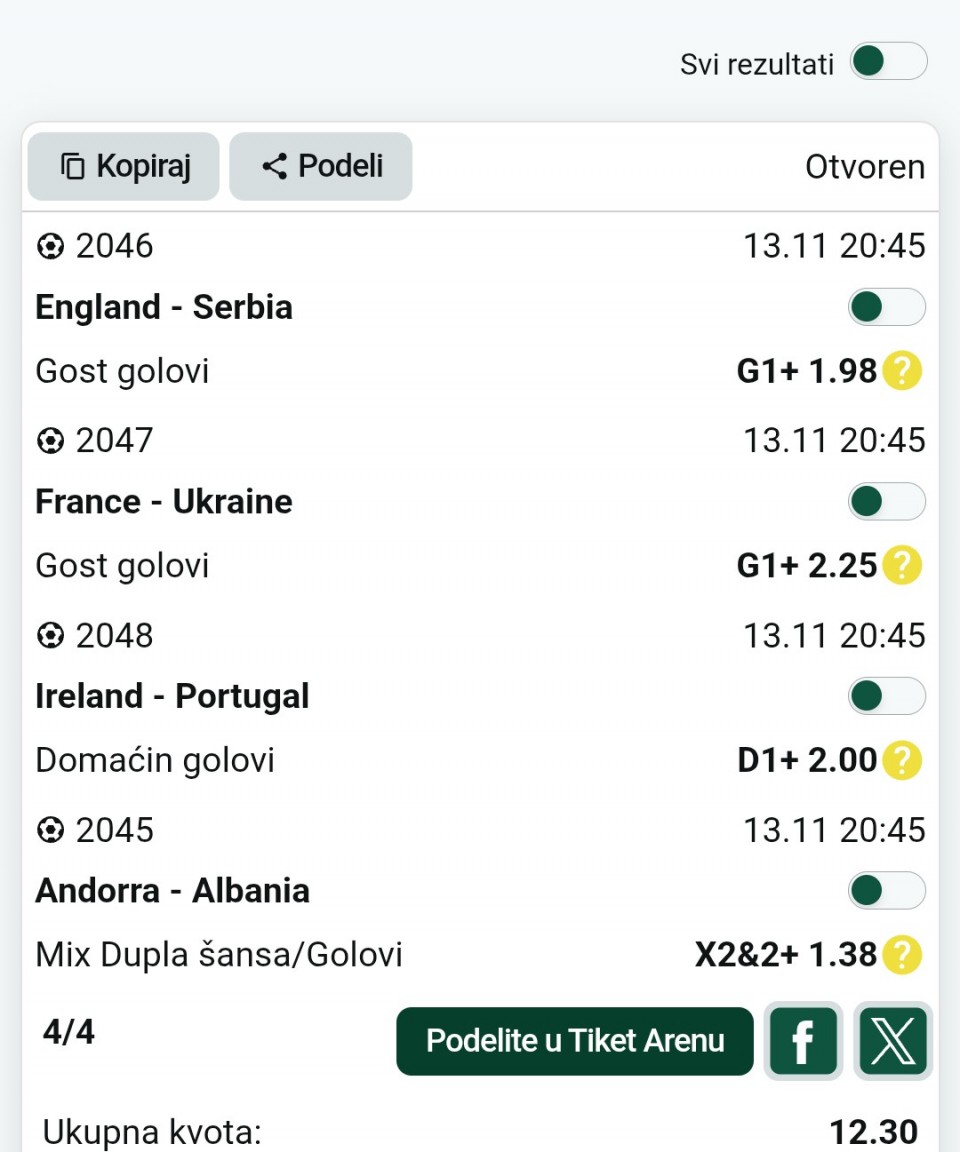This screenshot has width=960, height=1152.
Task: Share ticket on Facebook
Action: (x=803, y=1041)
